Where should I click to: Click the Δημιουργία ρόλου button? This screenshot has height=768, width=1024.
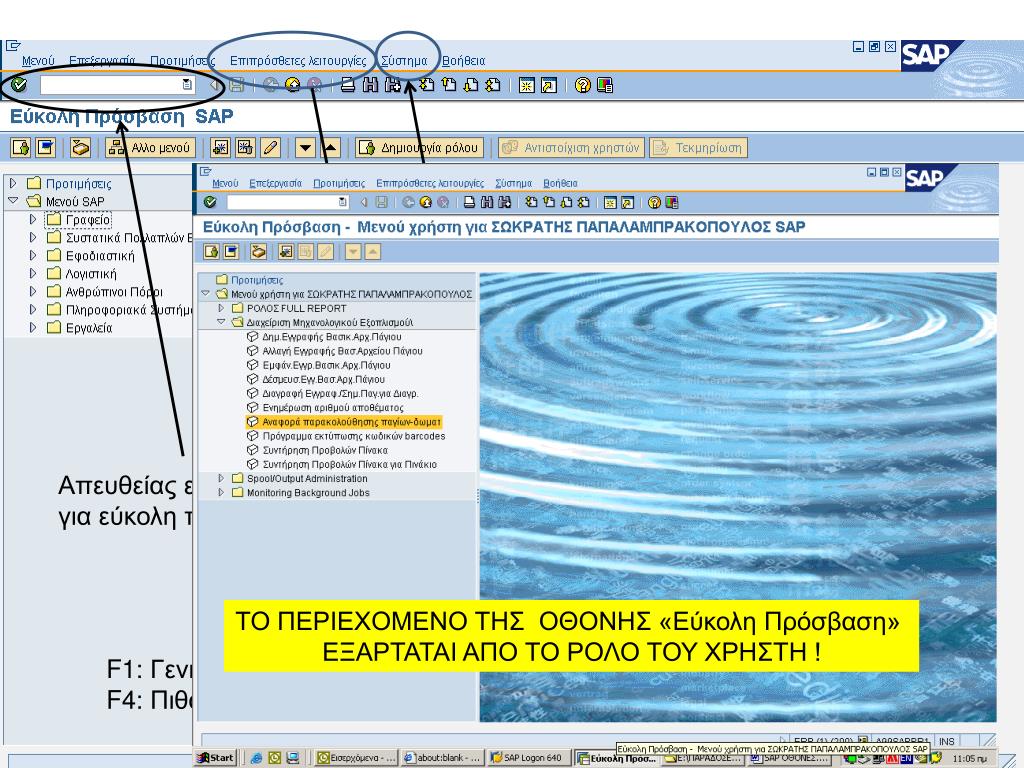[420, 148]
